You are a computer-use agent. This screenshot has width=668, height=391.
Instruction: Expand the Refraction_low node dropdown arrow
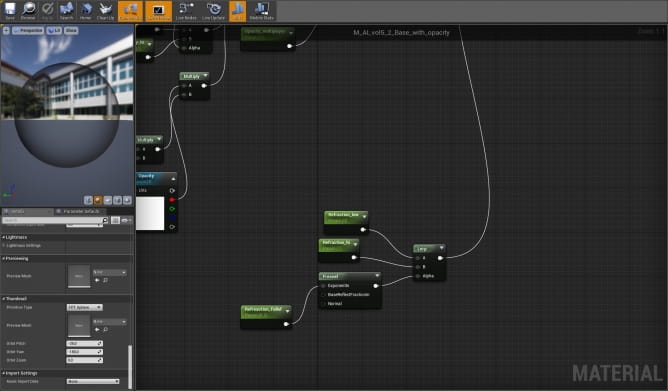(364, 217)
